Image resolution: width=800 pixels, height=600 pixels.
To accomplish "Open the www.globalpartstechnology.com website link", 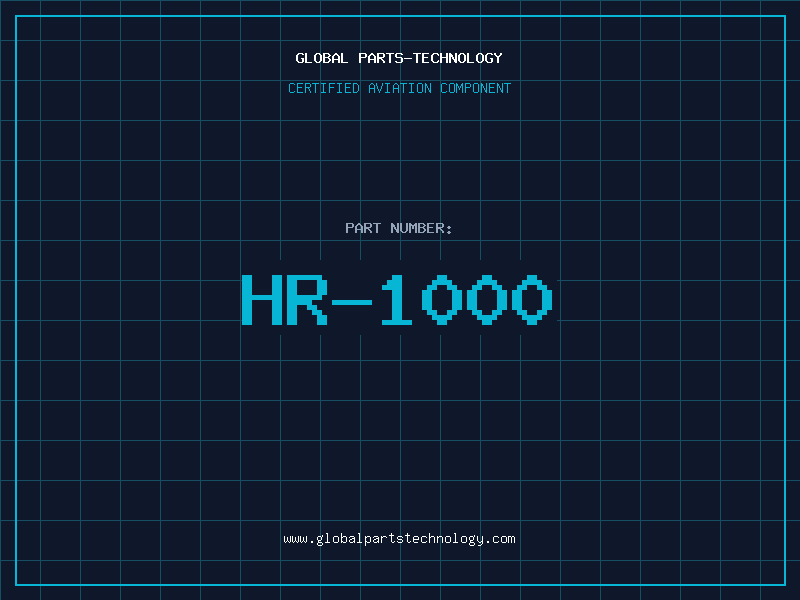I will (x=399, y=538).
